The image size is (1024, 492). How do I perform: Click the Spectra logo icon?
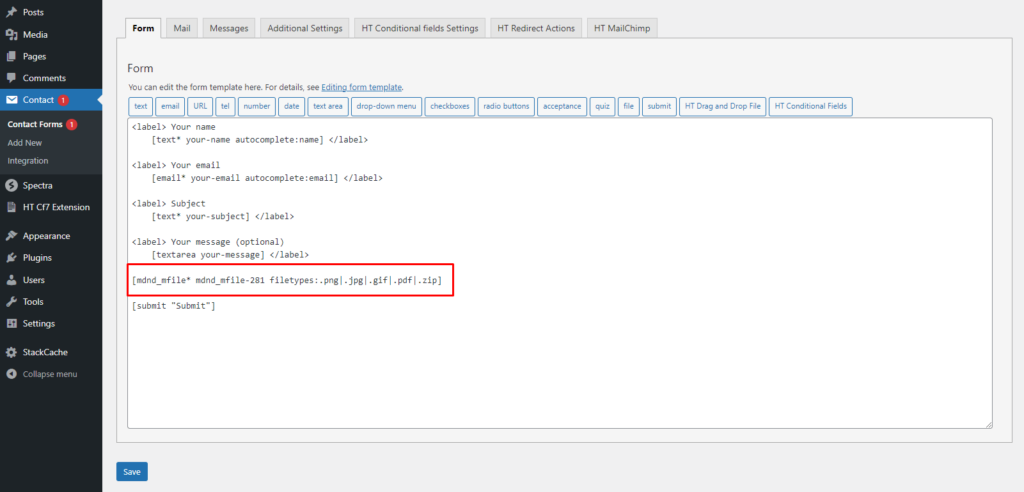[11, 185]
